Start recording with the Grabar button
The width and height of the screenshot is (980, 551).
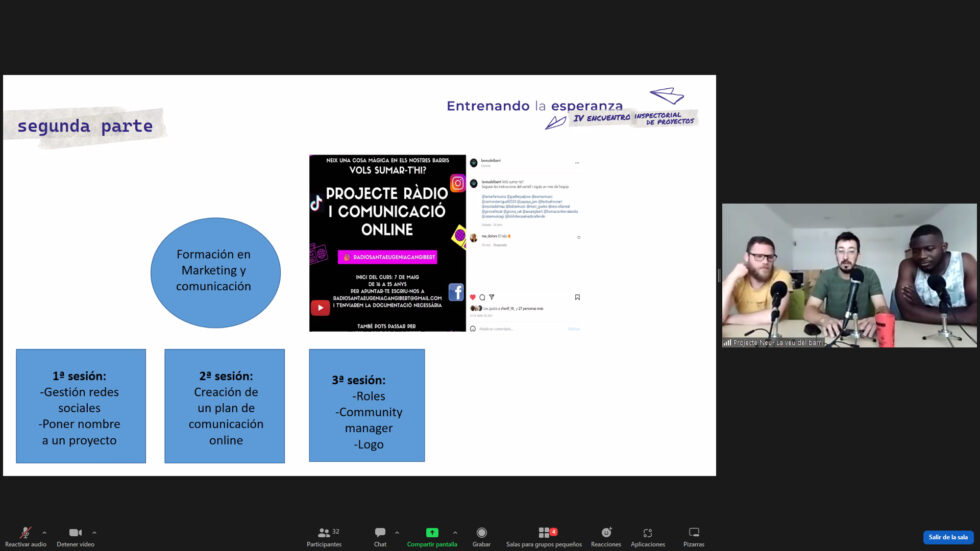481,533
